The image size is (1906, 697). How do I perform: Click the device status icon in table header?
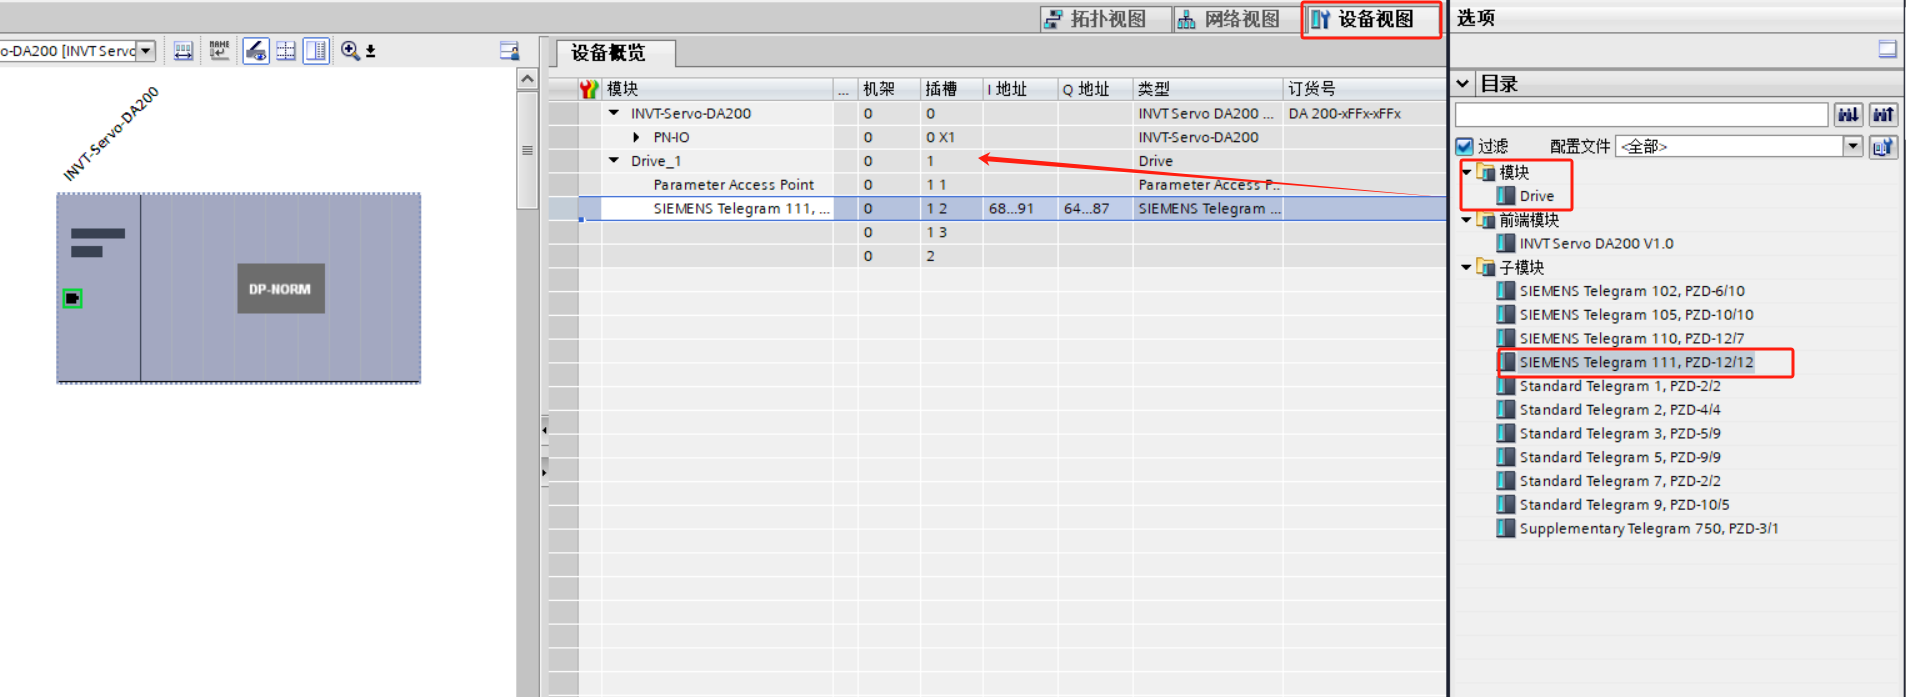pyautogui.click(x=589, y=89)
